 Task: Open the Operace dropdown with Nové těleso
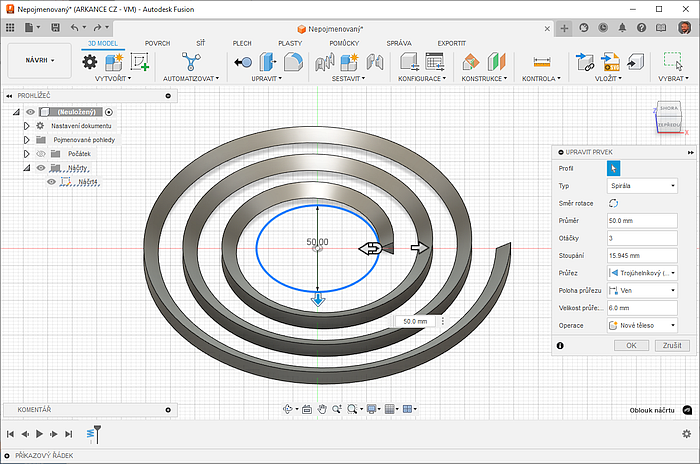(642, 325)
